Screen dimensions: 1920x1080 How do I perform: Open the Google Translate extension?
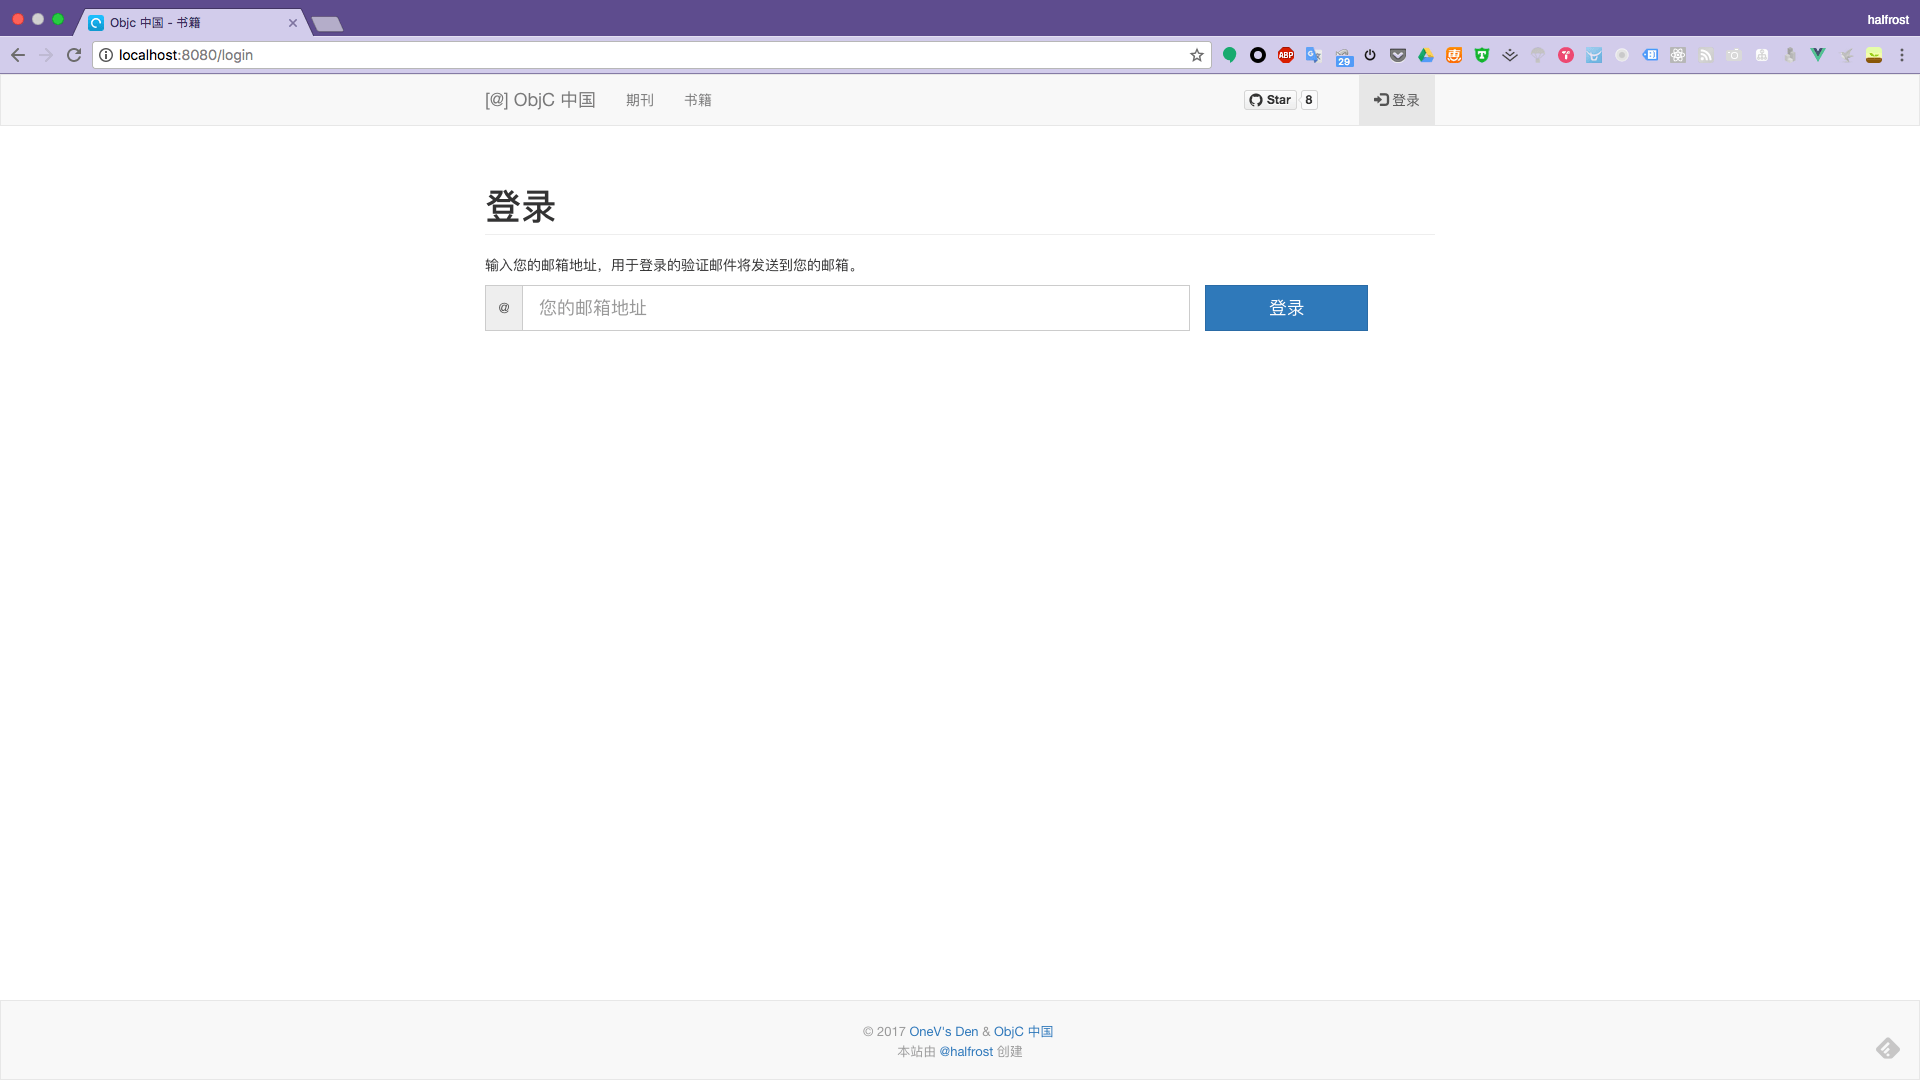pos(1314,55)
